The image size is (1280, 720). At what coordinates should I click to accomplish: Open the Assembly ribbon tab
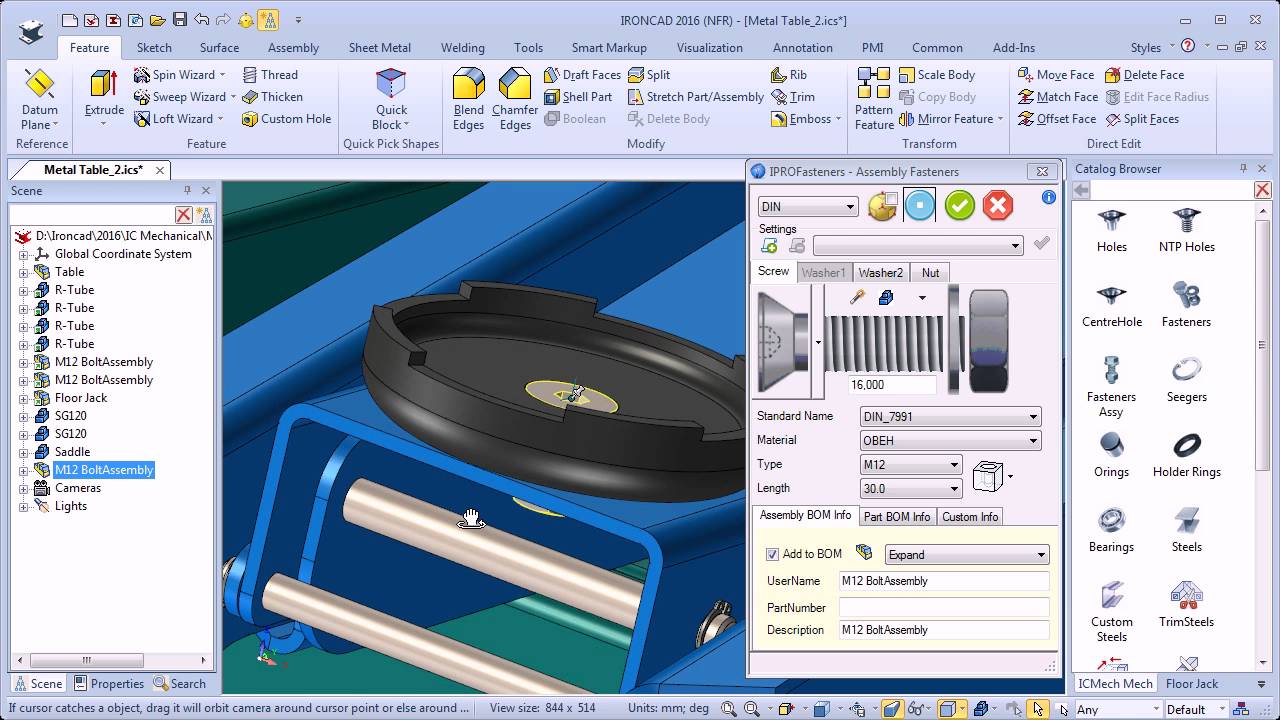coord(293,47)
